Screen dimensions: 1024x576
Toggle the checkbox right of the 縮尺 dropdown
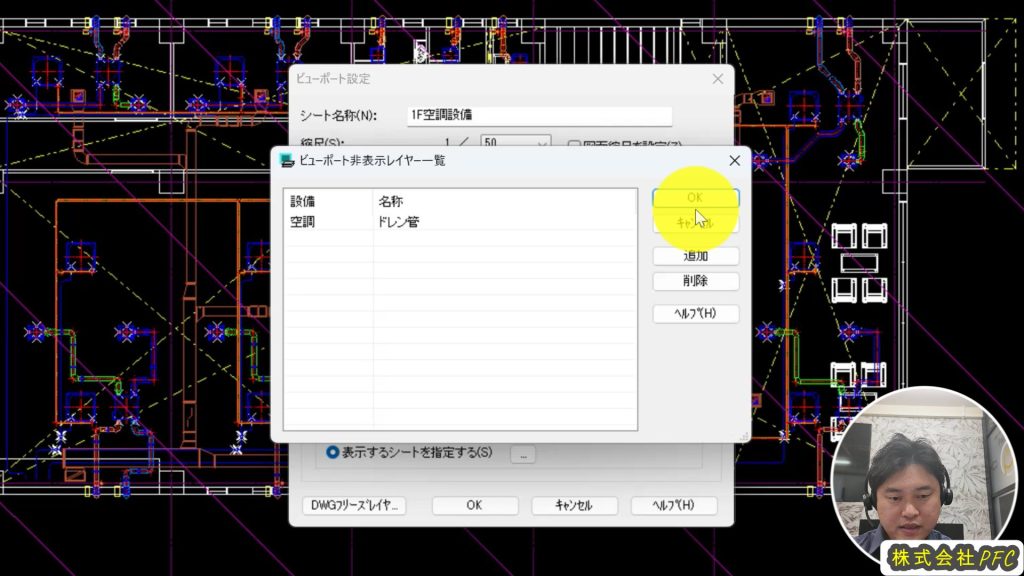coord(574,144)
